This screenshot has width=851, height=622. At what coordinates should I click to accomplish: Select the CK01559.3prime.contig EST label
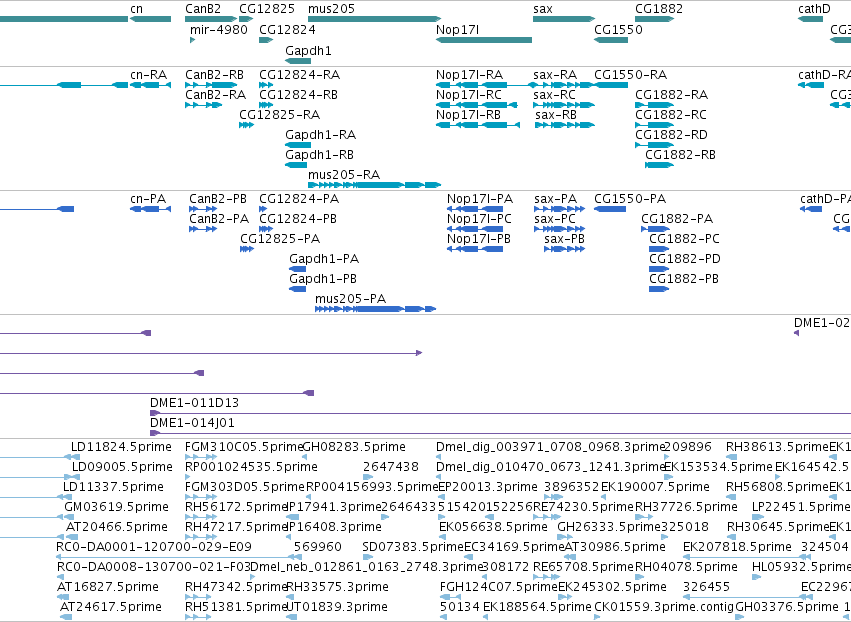(x=664, y=607)
